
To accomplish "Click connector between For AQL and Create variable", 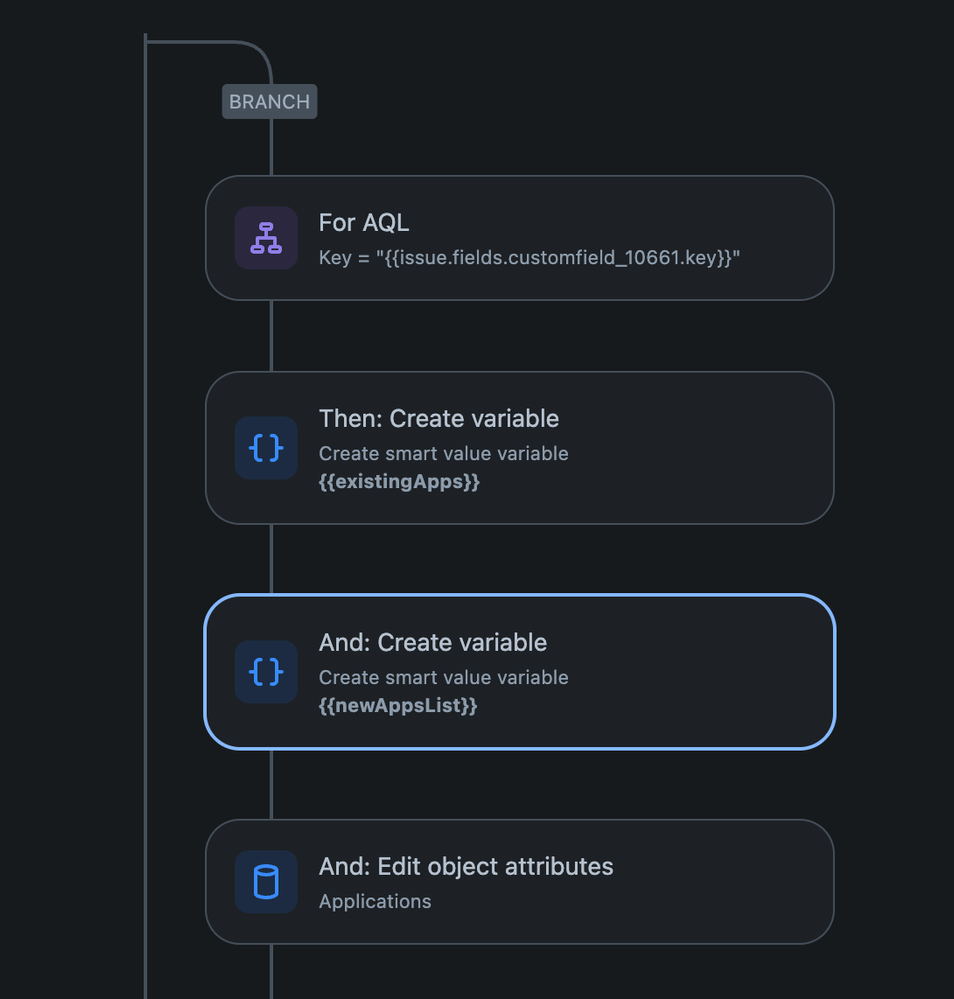I will pos(271,336).
